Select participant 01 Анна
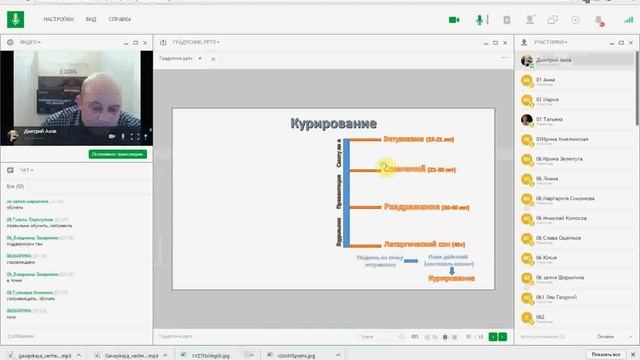 pyautogui.click(x=576, y=80)
